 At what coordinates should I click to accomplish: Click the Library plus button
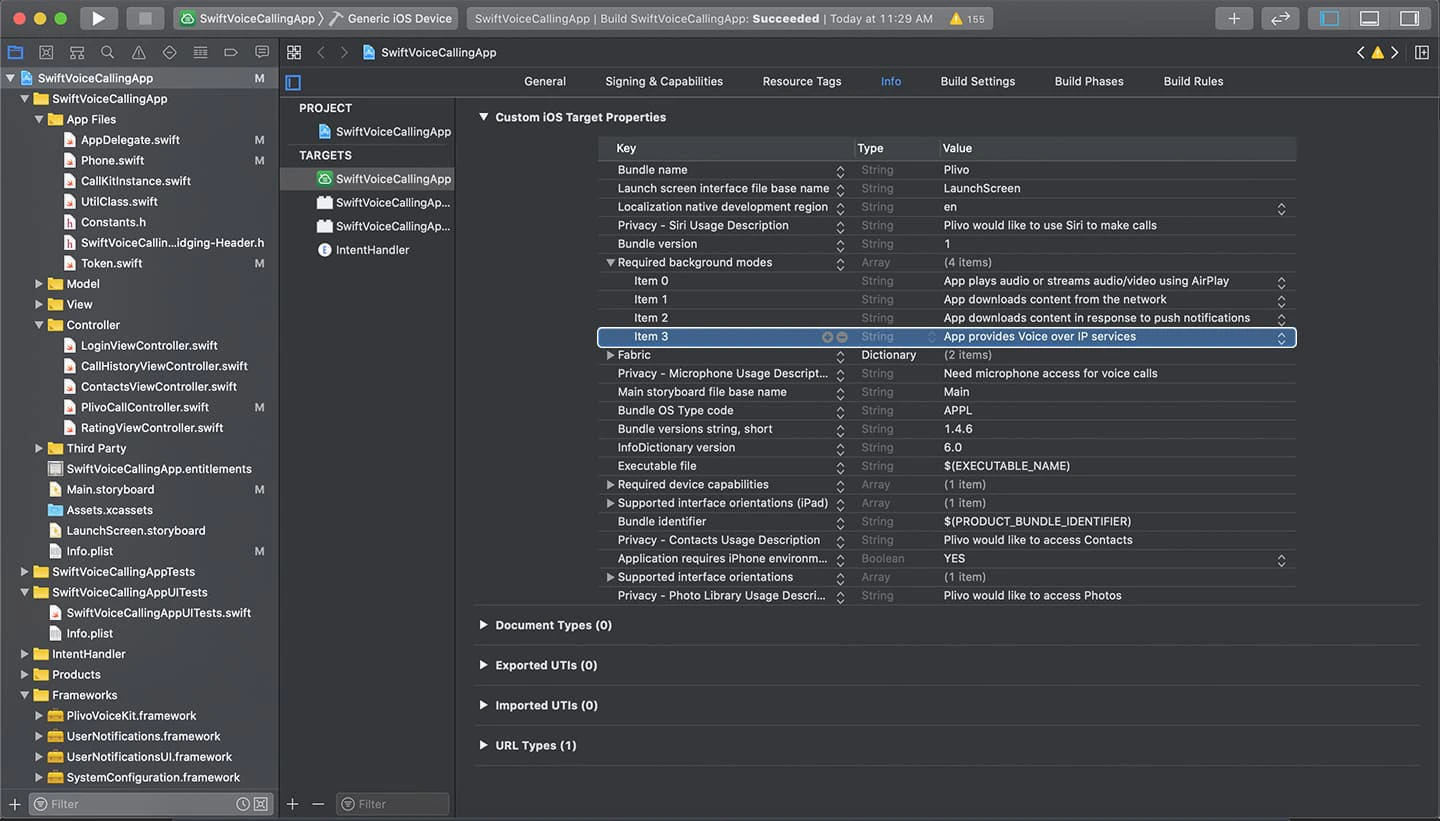pos(1234,18)
